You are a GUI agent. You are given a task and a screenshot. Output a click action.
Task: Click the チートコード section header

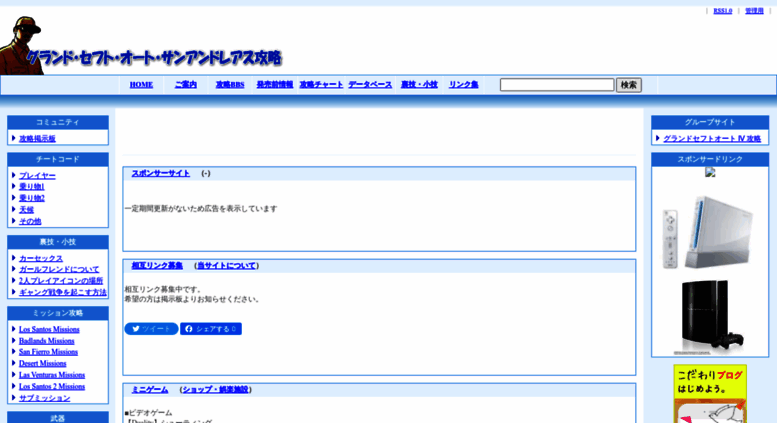tap(58, 159)
